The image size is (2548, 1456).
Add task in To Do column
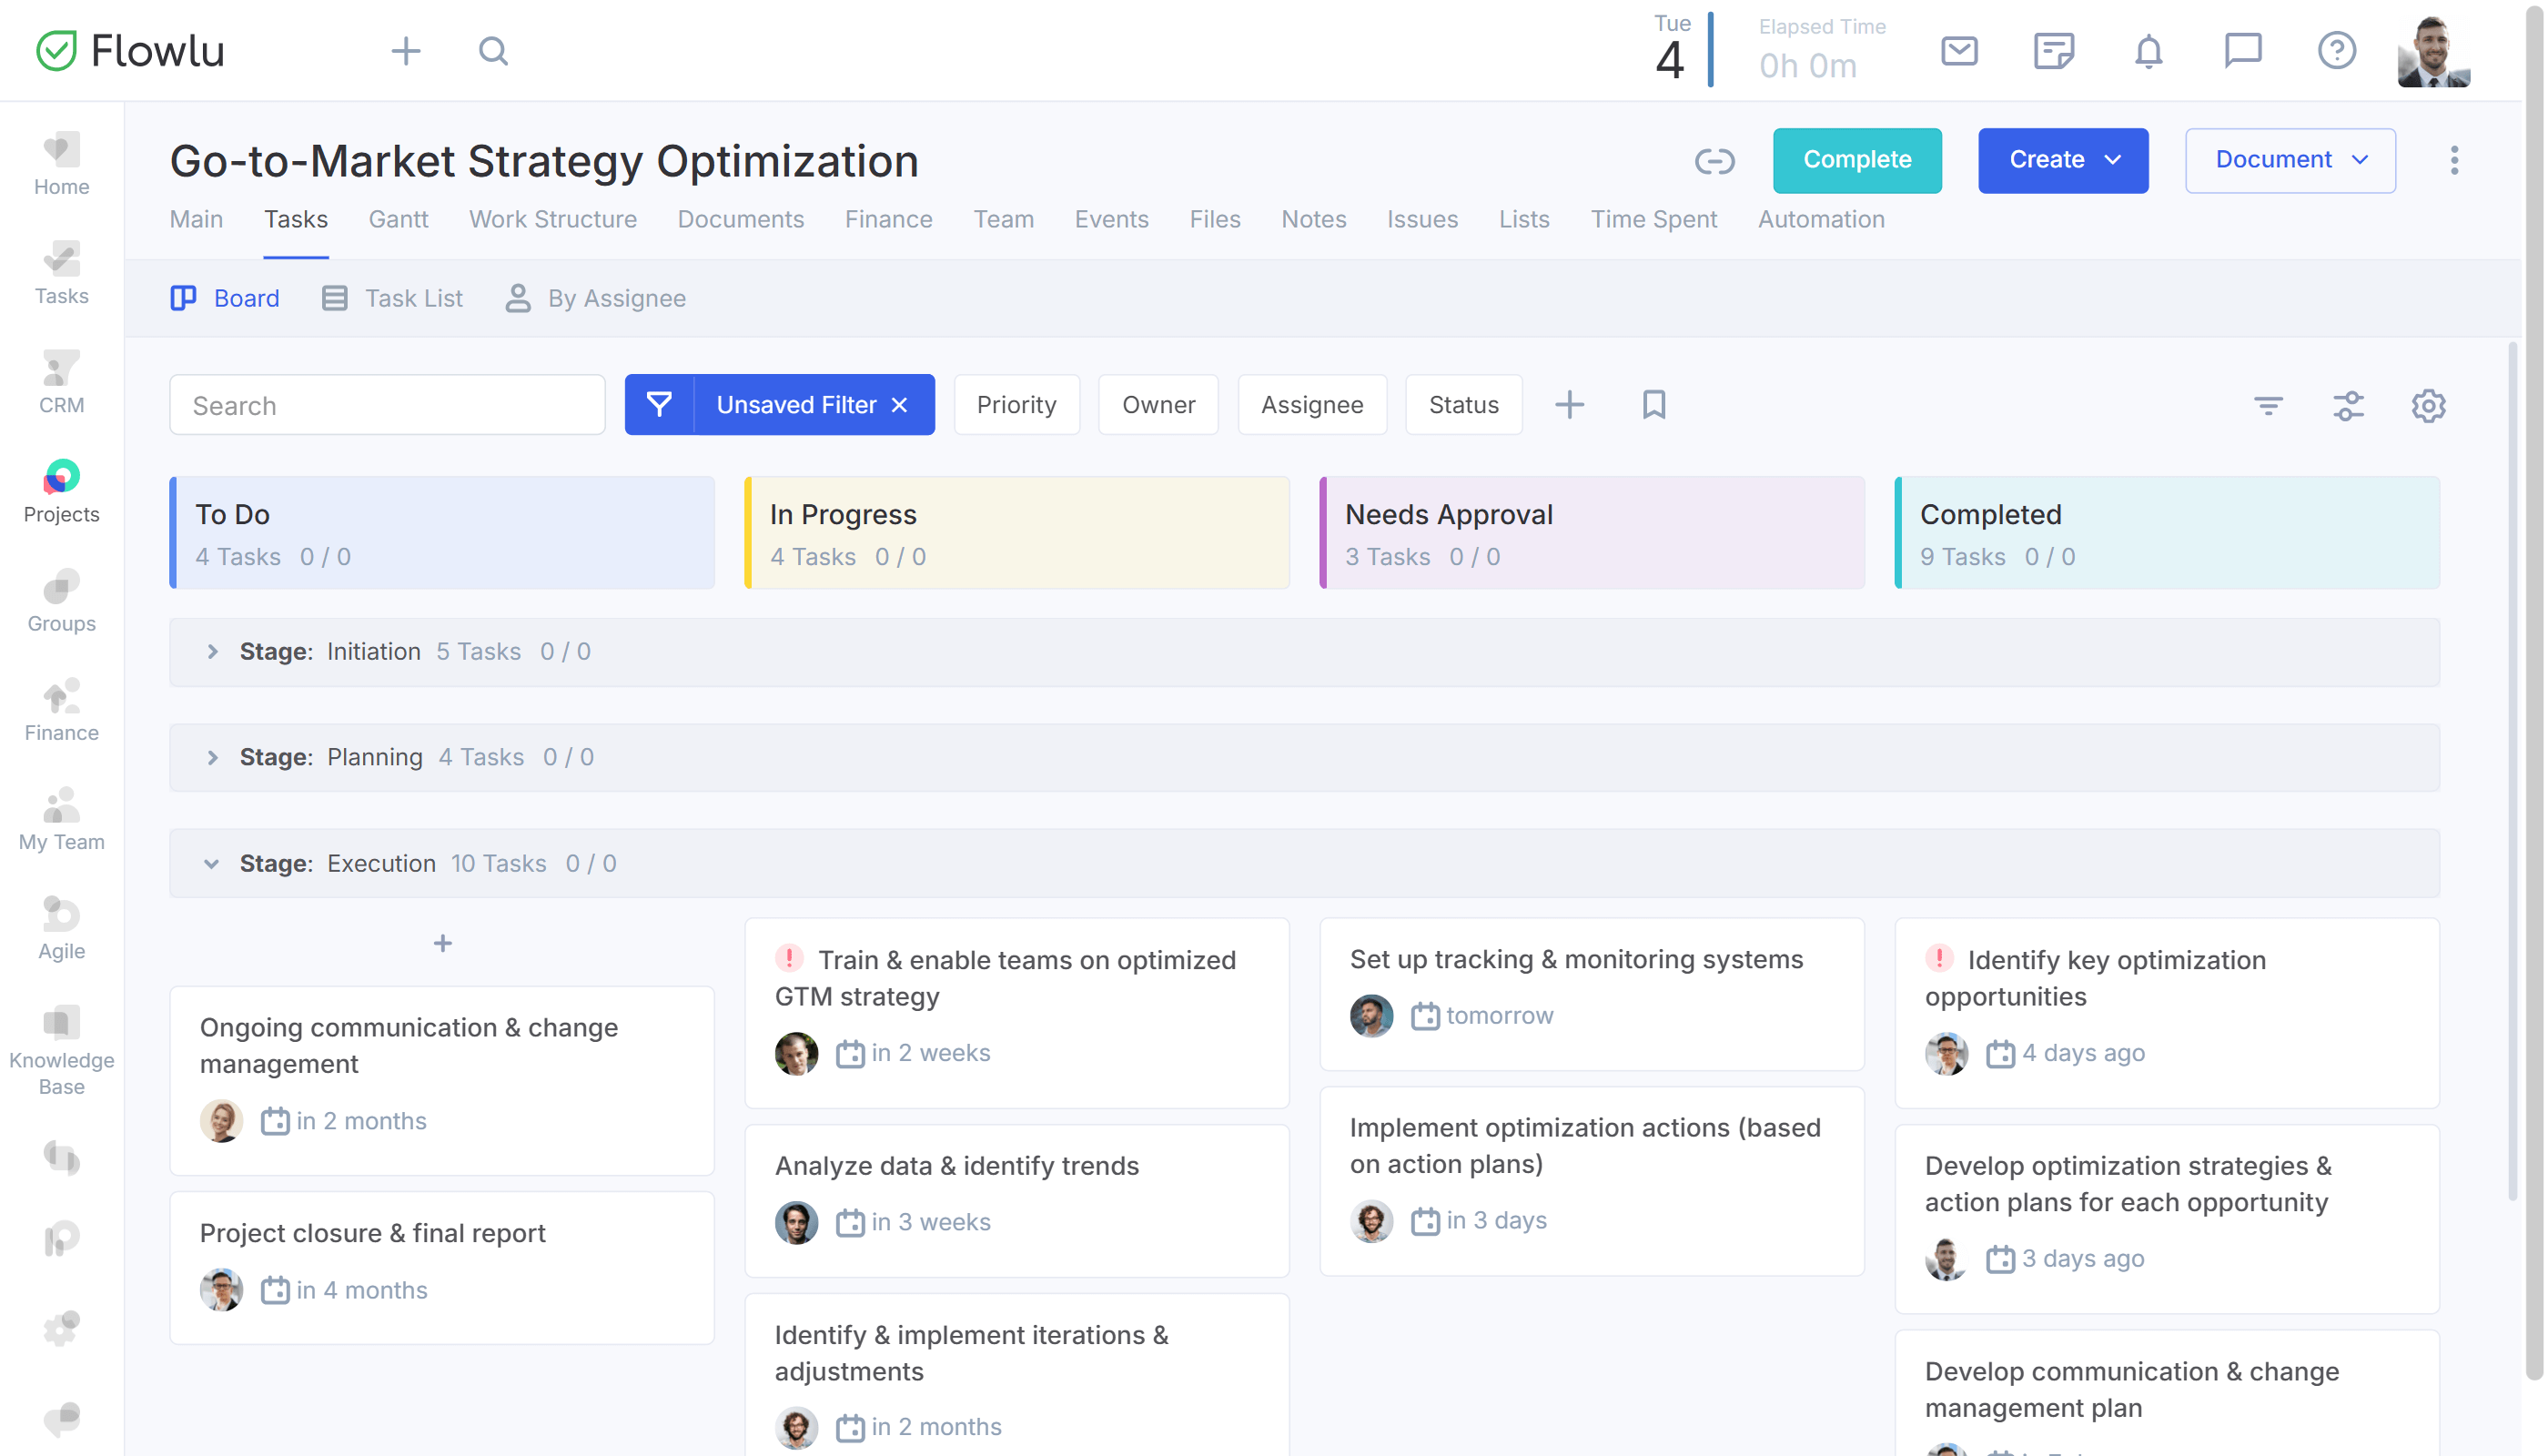[x=442, y=943]
